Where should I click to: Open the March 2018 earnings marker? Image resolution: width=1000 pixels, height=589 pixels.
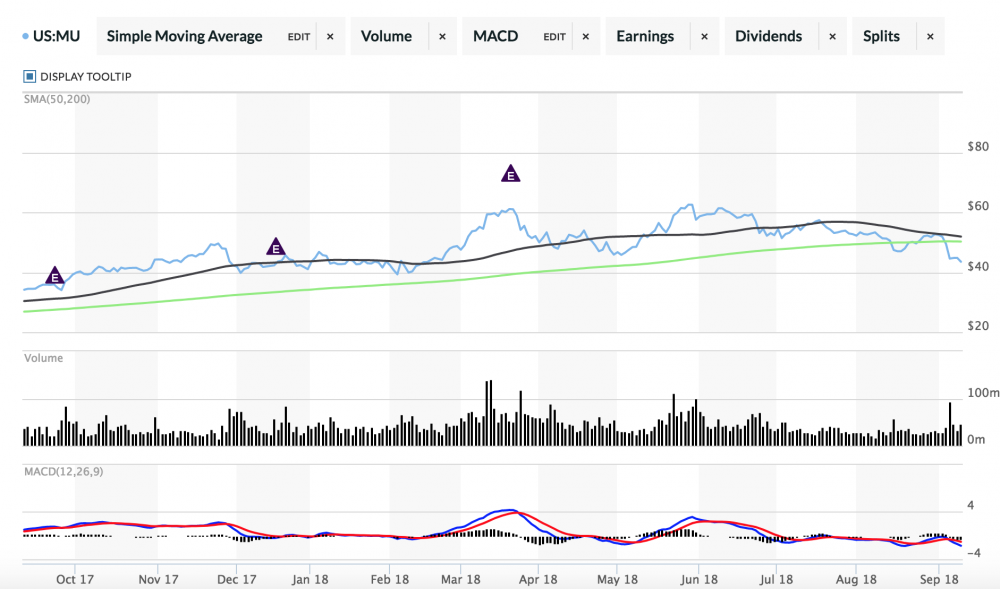[510, 174]
